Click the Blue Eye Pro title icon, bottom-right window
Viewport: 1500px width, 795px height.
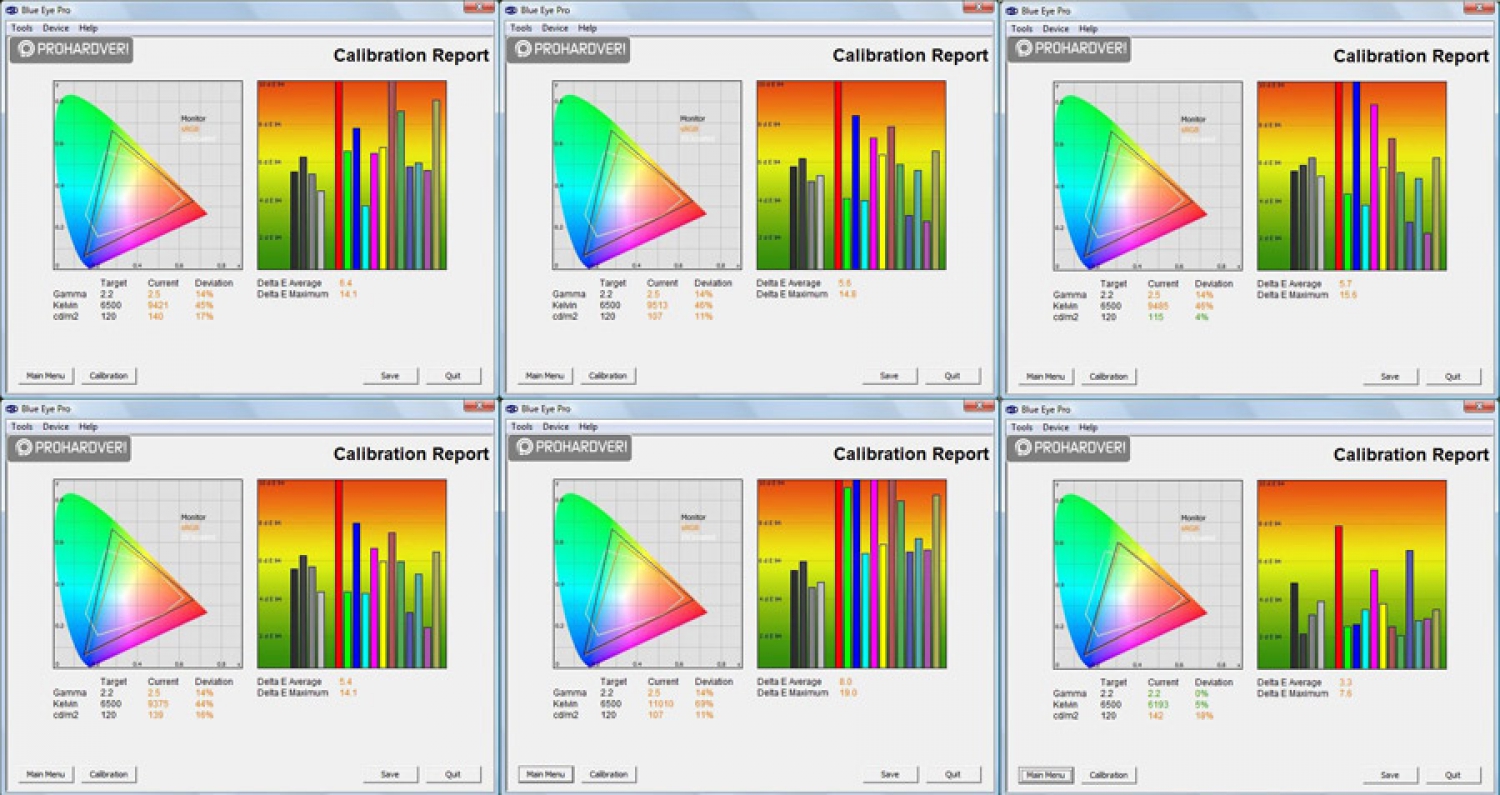[x=1012, y=409]
